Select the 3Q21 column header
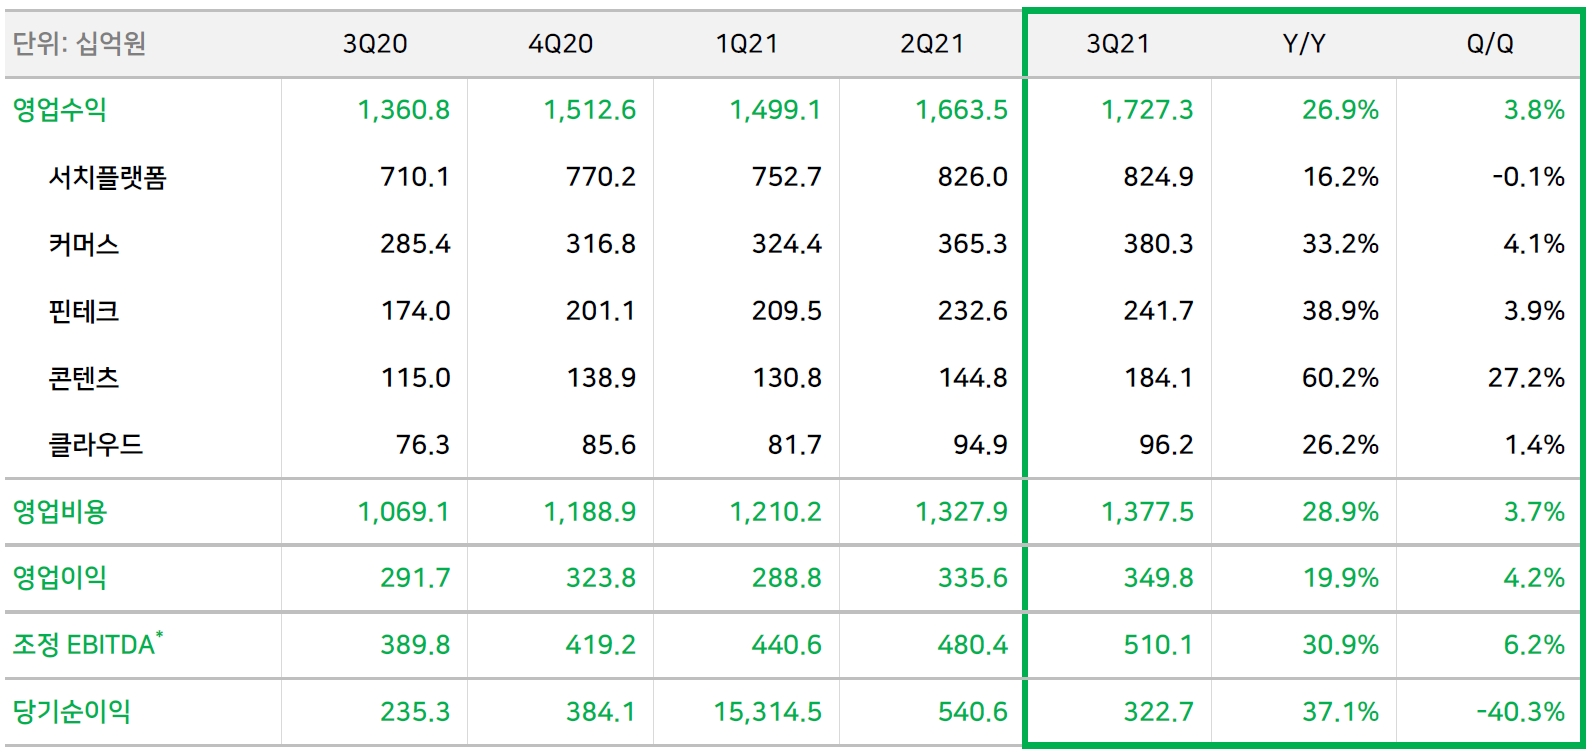This screenshot has width=1592, height=754. 1118,44
